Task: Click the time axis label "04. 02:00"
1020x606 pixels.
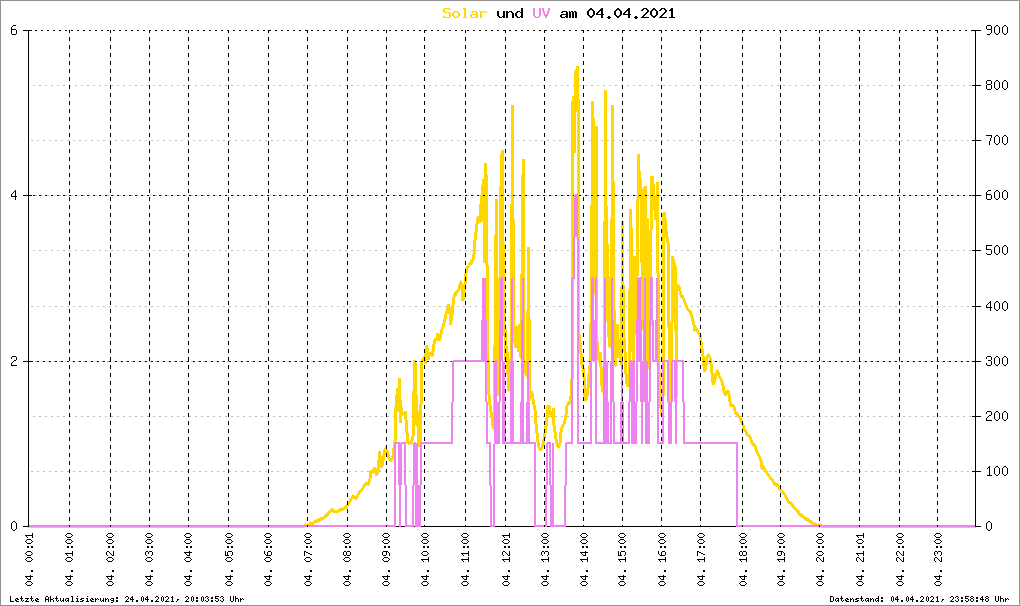Action: pos(110,560)
